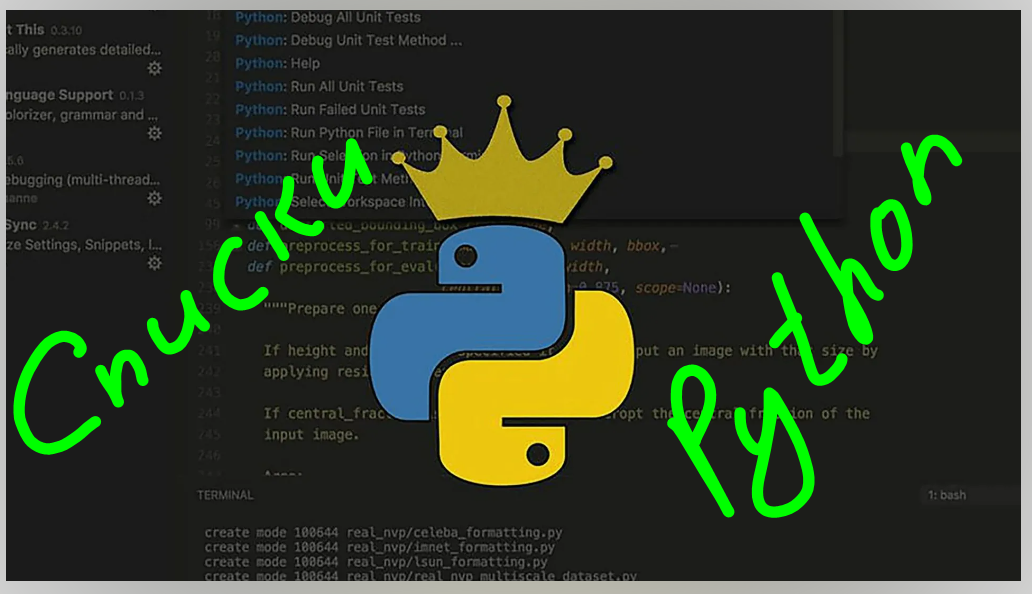Viewport: 1032px width, 594px height.
Task: Place cursor on 'input image.' docstring line
Action: click(x=311, y=434)
